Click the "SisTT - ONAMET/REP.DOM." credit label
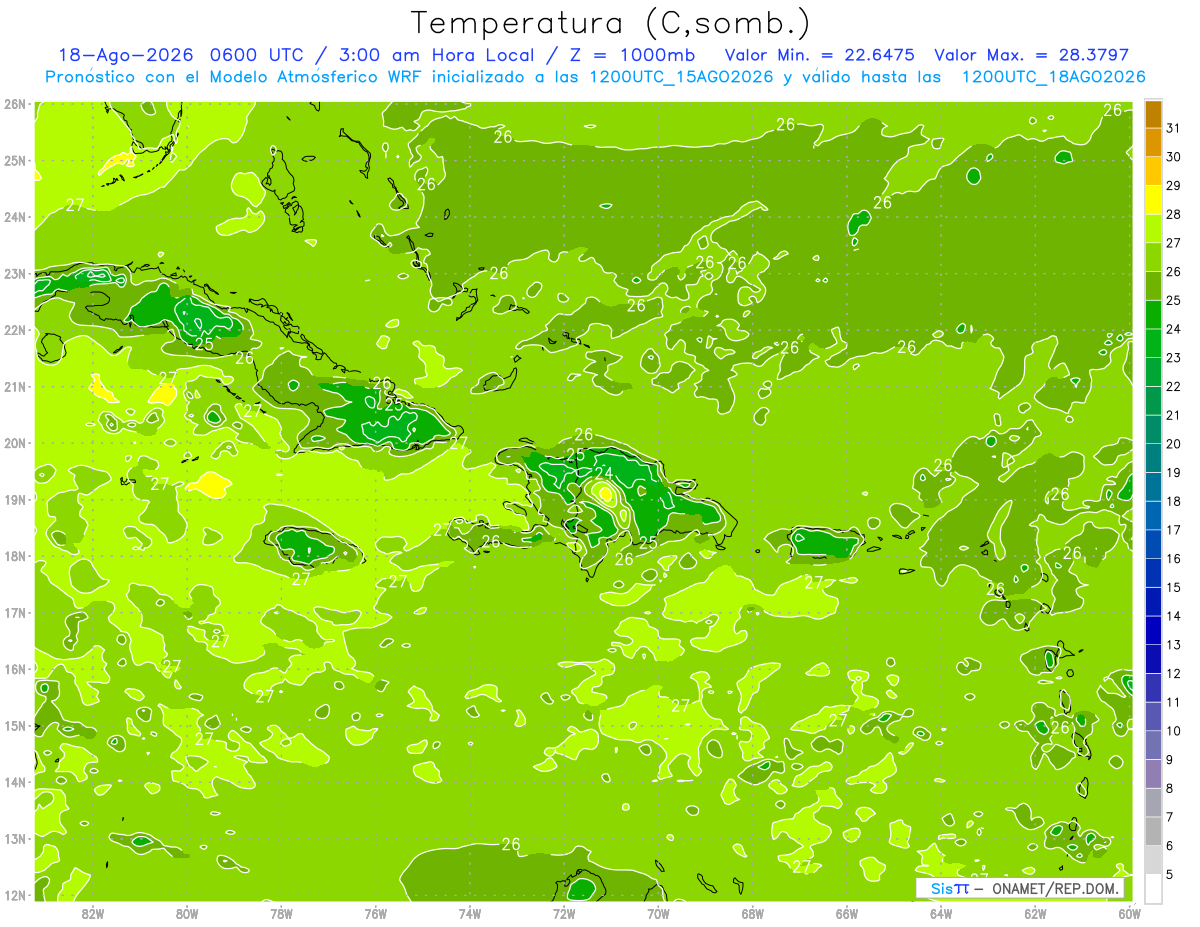Screen dimensions: 1200x927 pyautogui.click(x=1019, y=888)
